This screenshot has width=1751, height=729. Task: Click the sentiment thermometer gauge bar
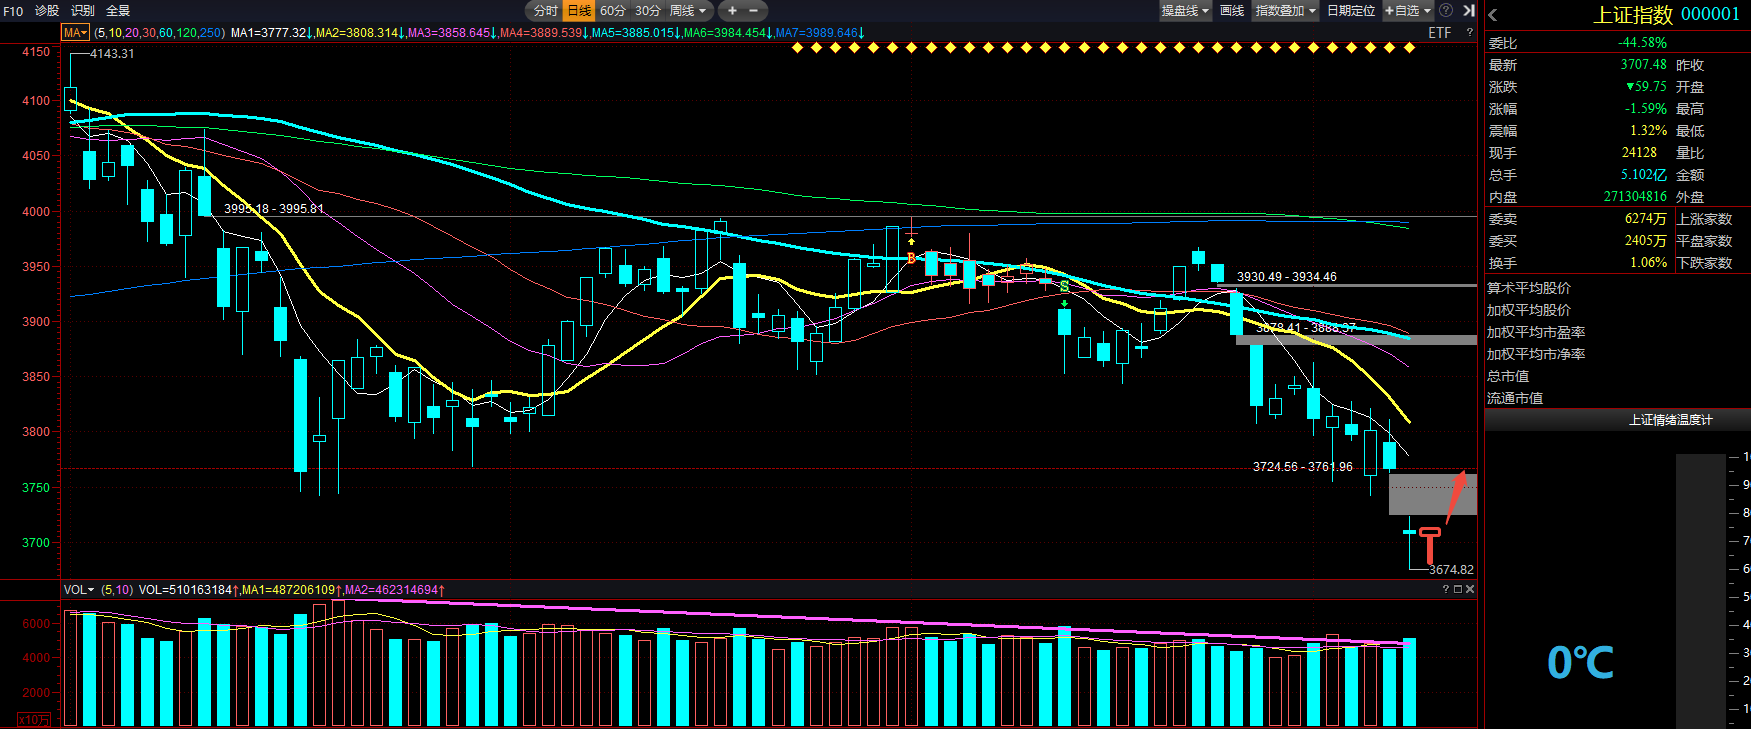pos(1701,590)
